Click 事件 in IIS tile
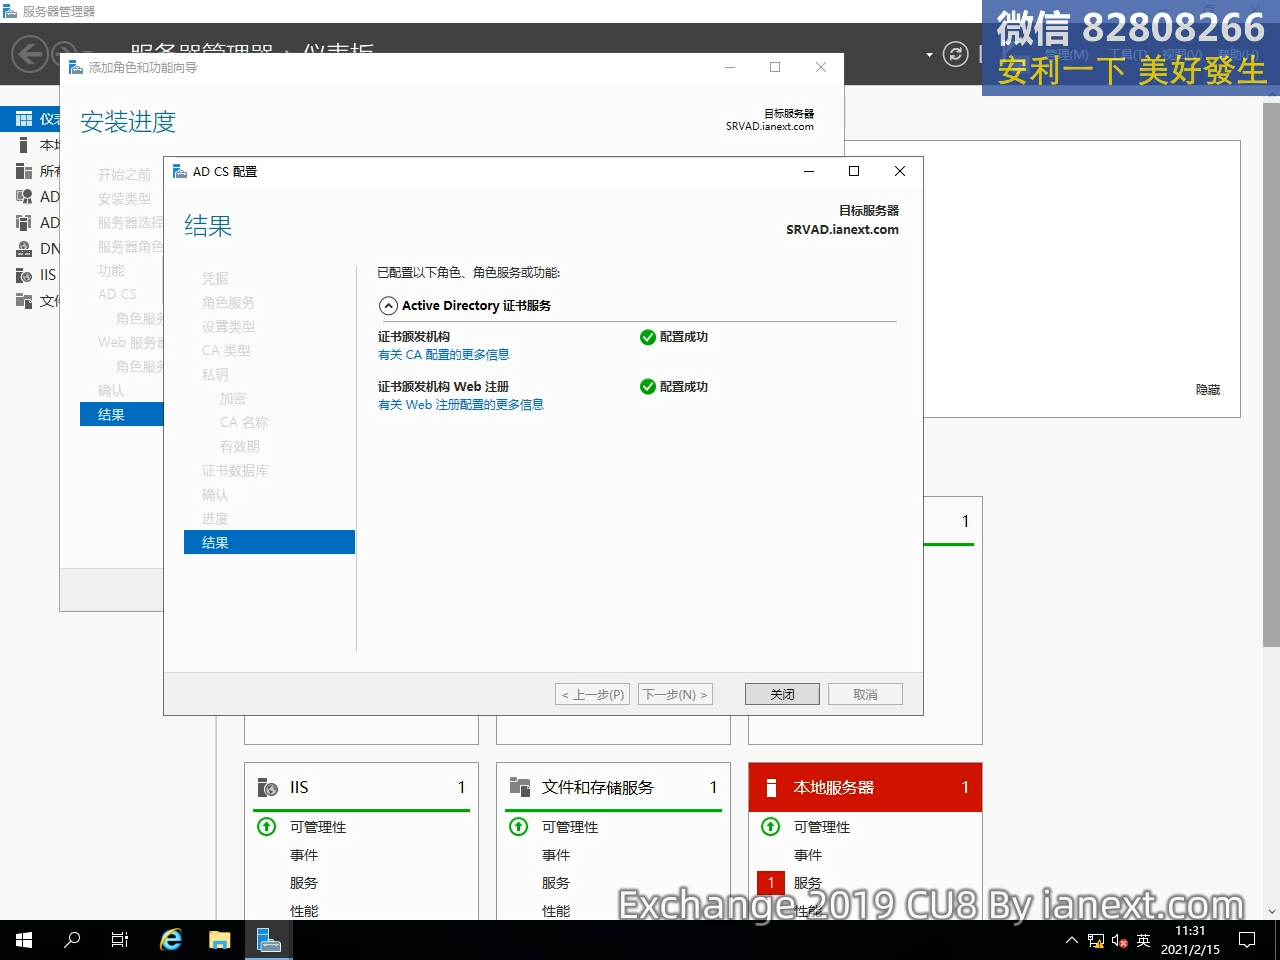The image size is (1280, 960). pyautogui.click(x=304, y=855)
